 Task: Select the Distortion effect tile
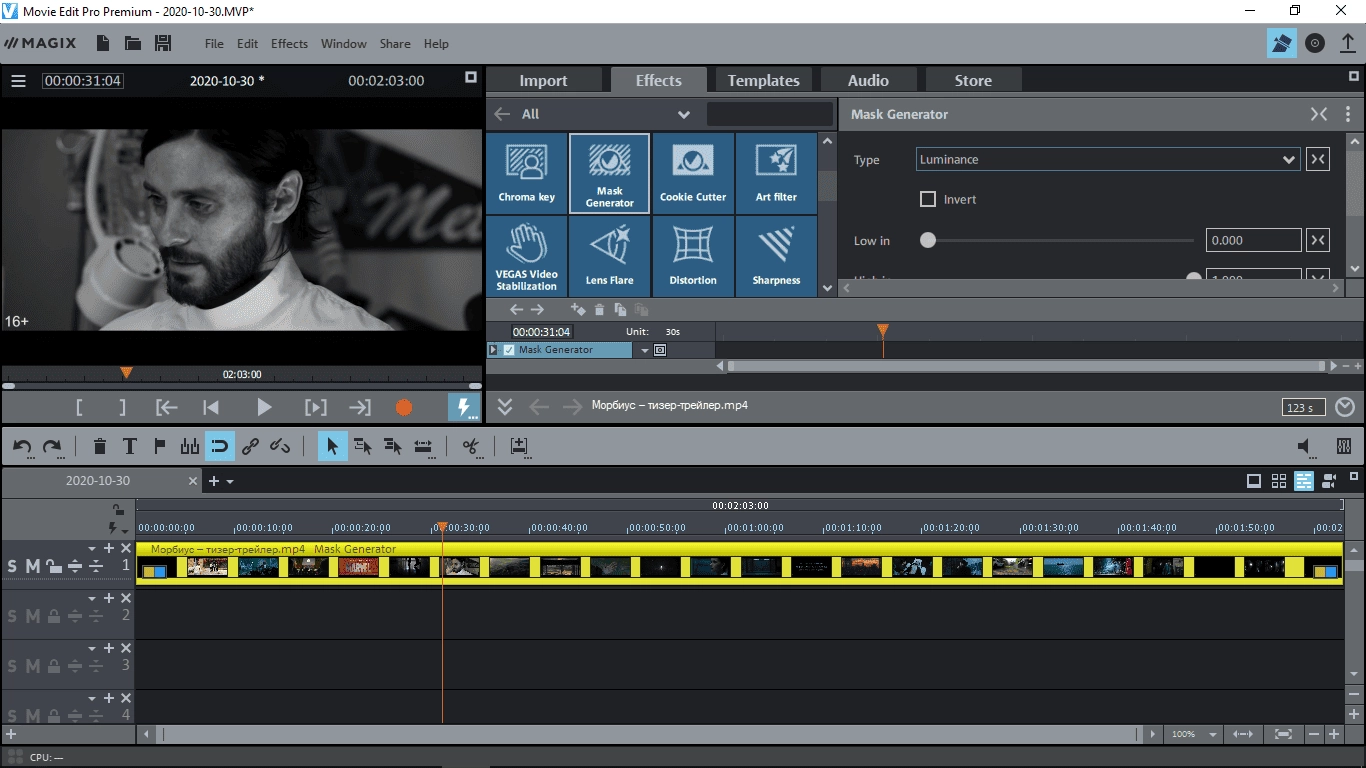click(693, 255)
